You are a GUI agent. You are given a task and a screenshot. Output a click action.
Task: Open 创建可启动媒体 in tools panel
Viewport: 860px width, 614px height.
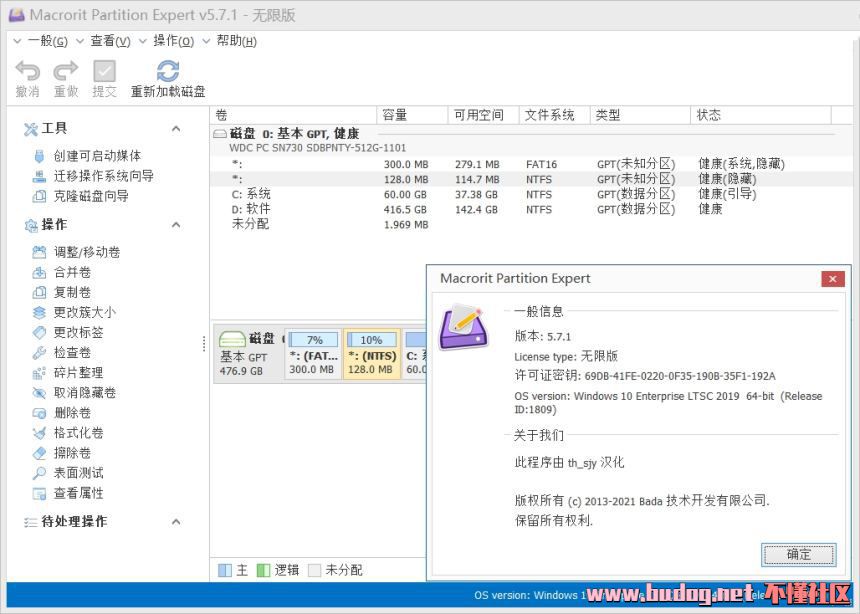click(x=96, y=156)
